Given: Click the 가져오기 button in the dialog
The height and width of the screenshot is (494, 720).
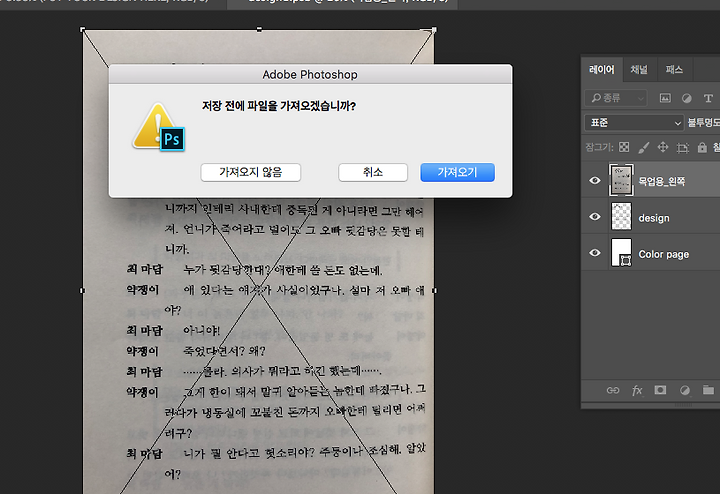Looking at the screenshot, I should (x=457, y=172).
